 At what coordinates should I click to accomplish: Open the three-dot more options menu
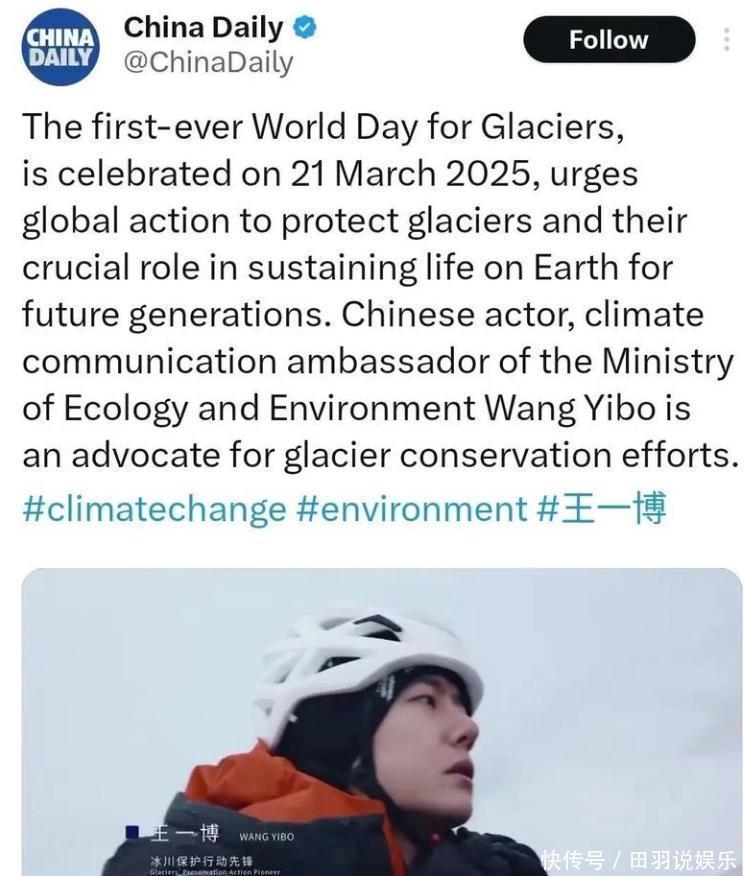pos(727,40)
